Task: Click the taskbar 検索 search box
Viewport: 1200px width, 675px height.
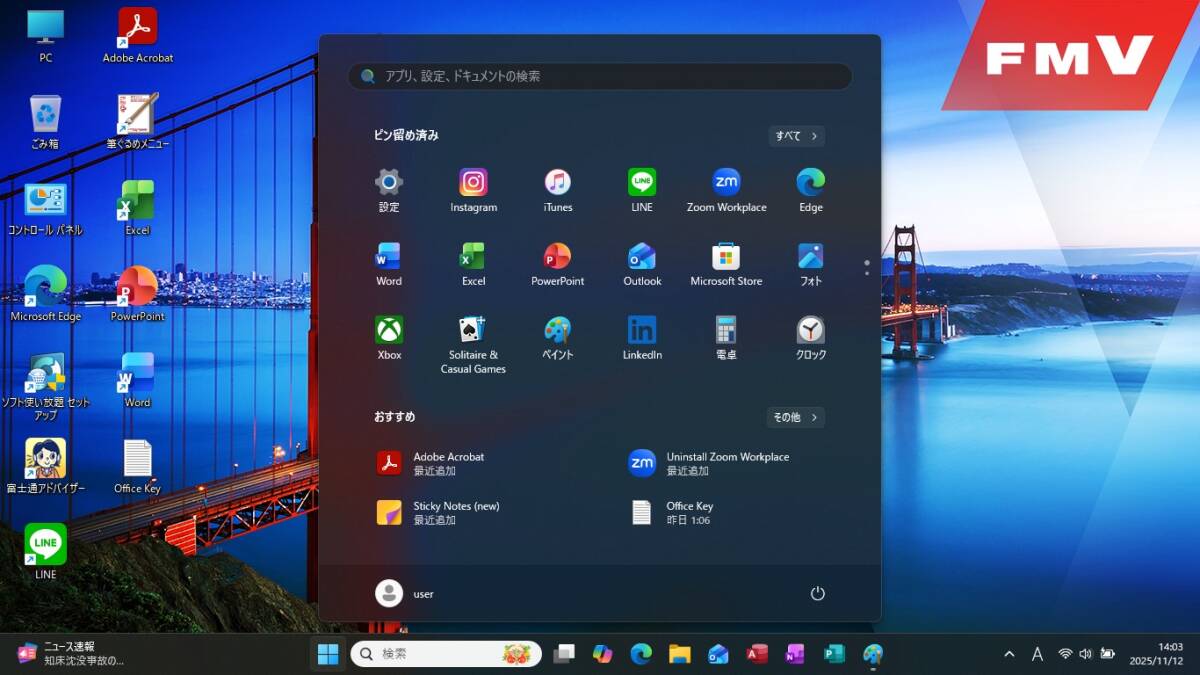Action: click(x=446, y=654)
